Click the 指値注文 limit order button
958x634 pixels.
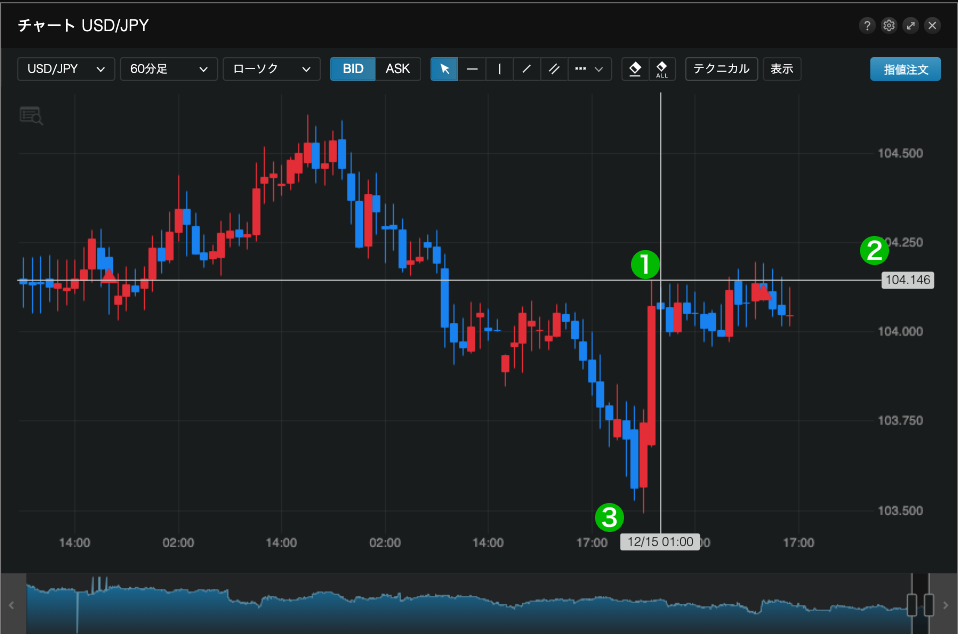click(x=905, y=69)
